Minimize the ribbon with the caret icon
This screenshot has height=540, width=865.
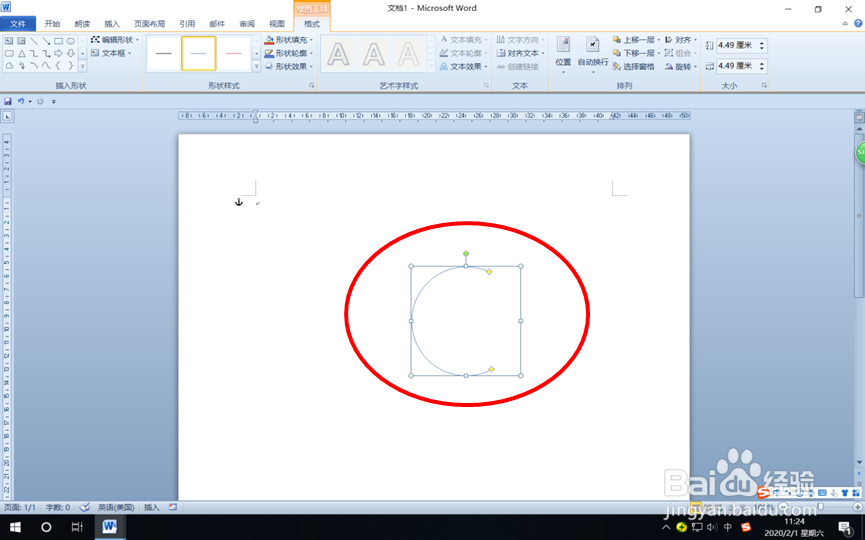(x=845, y=23)
